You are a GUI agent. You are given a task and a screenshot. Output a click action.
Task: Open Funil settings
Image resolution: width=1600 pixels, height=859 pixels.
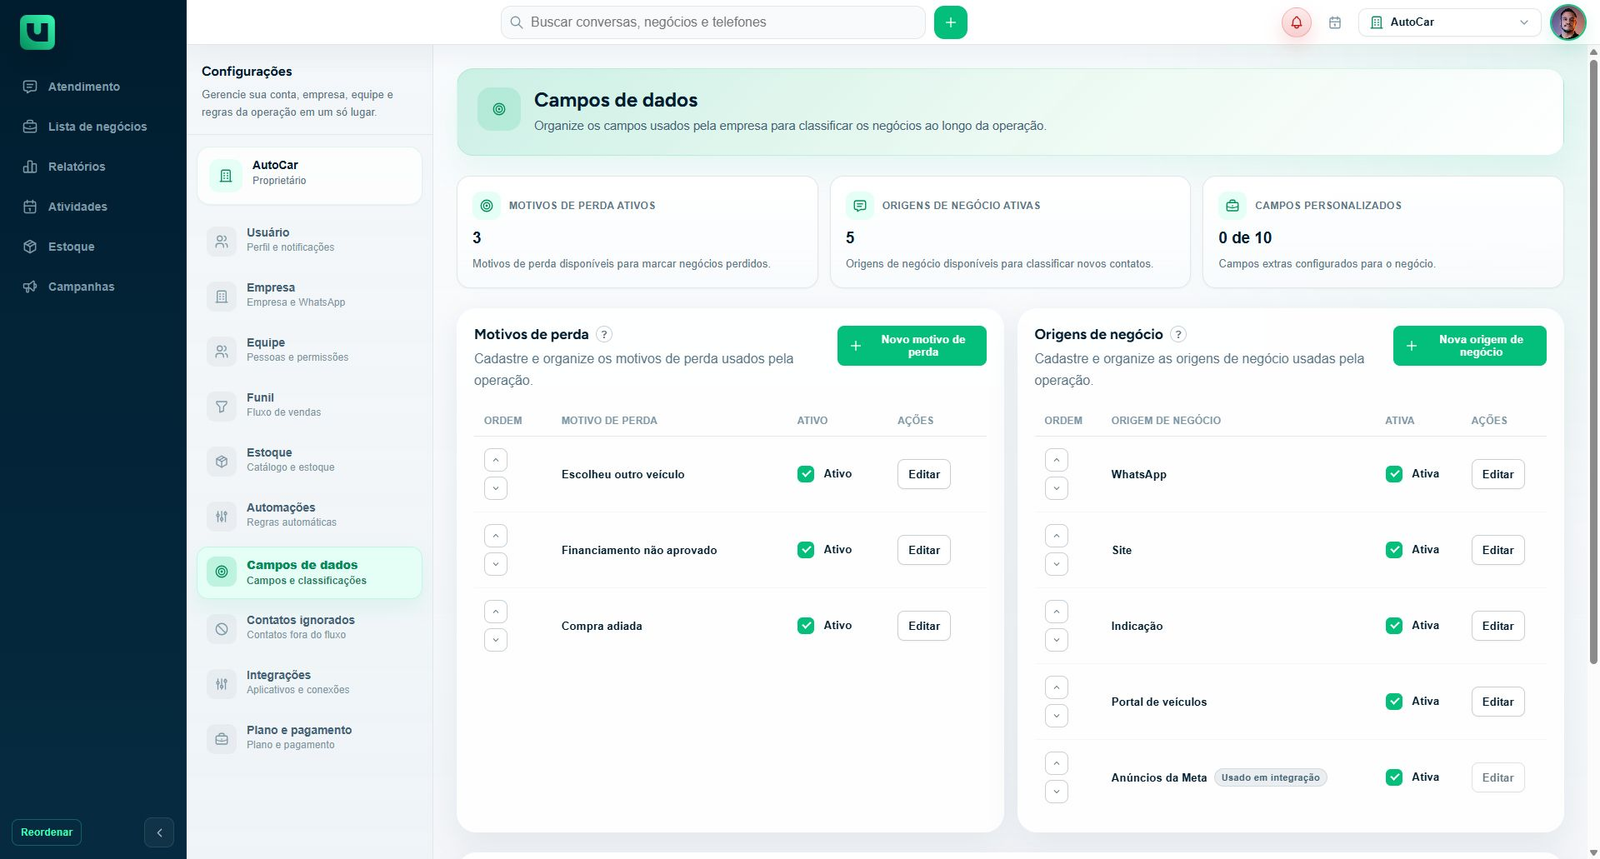point(309,405)
